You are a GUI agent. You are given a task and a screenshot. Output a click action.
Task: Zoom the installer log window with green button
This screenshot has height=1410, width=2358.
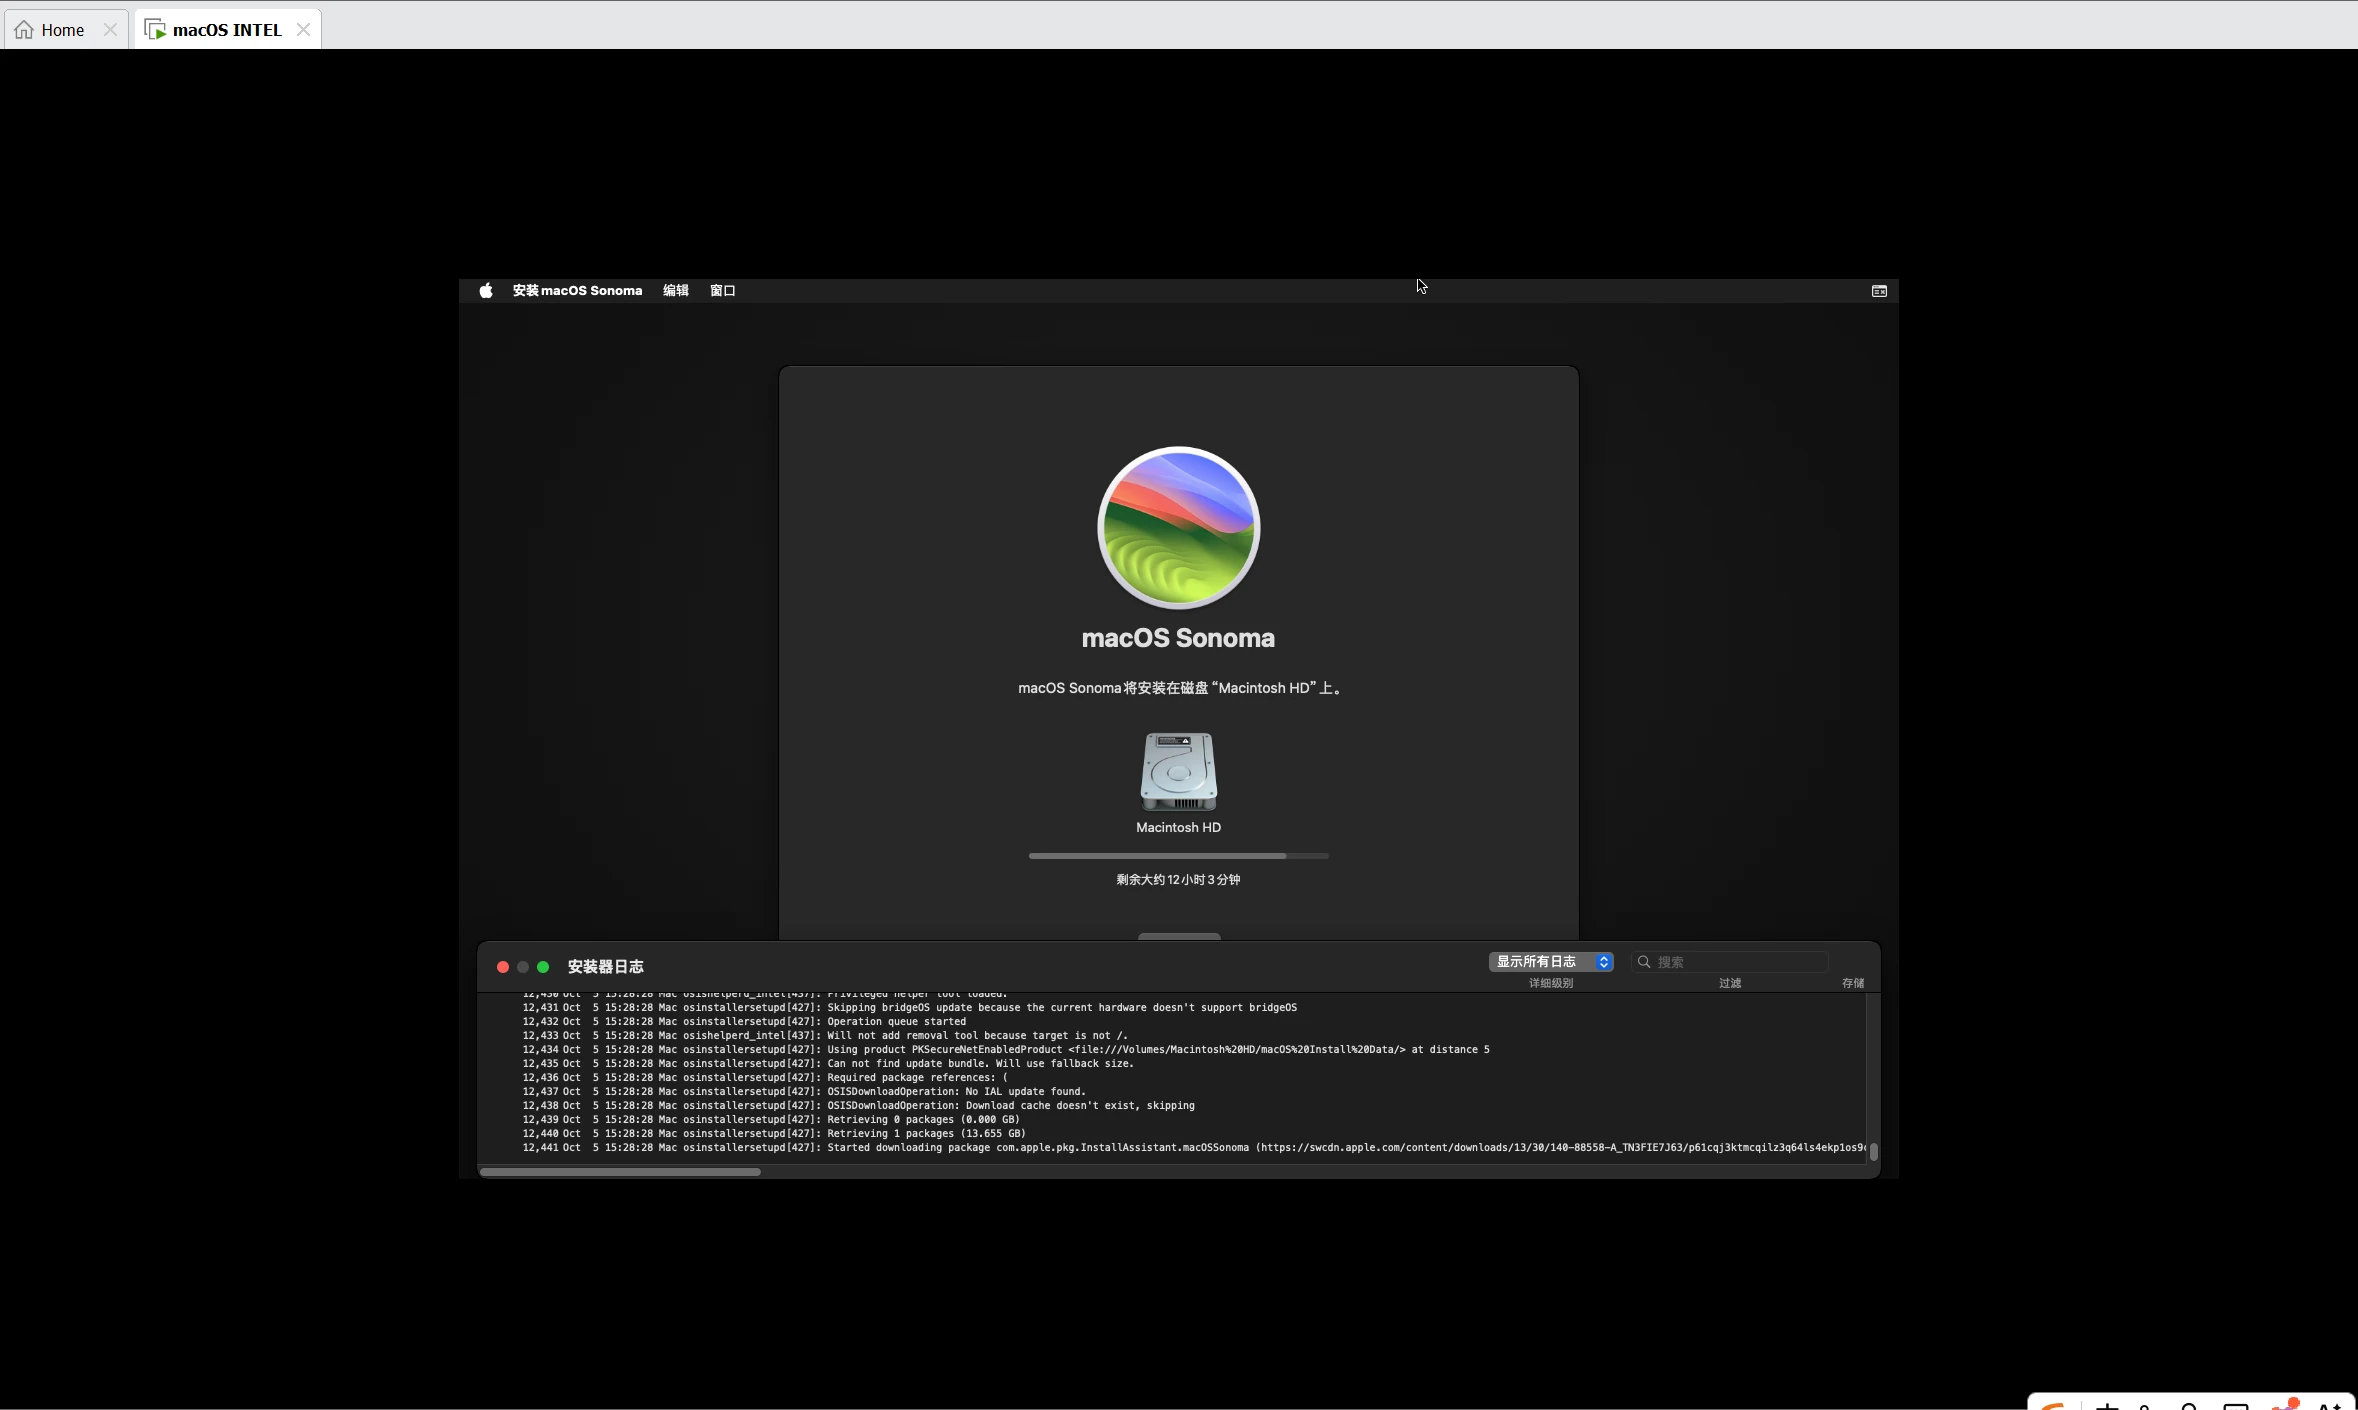click(543, 967)
